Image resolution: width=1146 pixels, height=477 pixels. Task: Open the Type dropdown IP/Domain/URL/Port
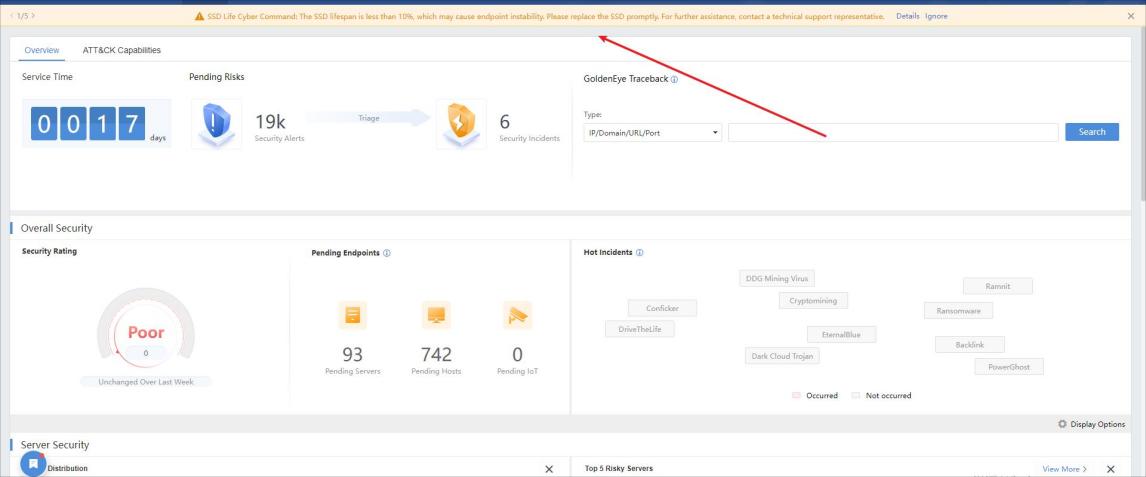coord(653,133)
